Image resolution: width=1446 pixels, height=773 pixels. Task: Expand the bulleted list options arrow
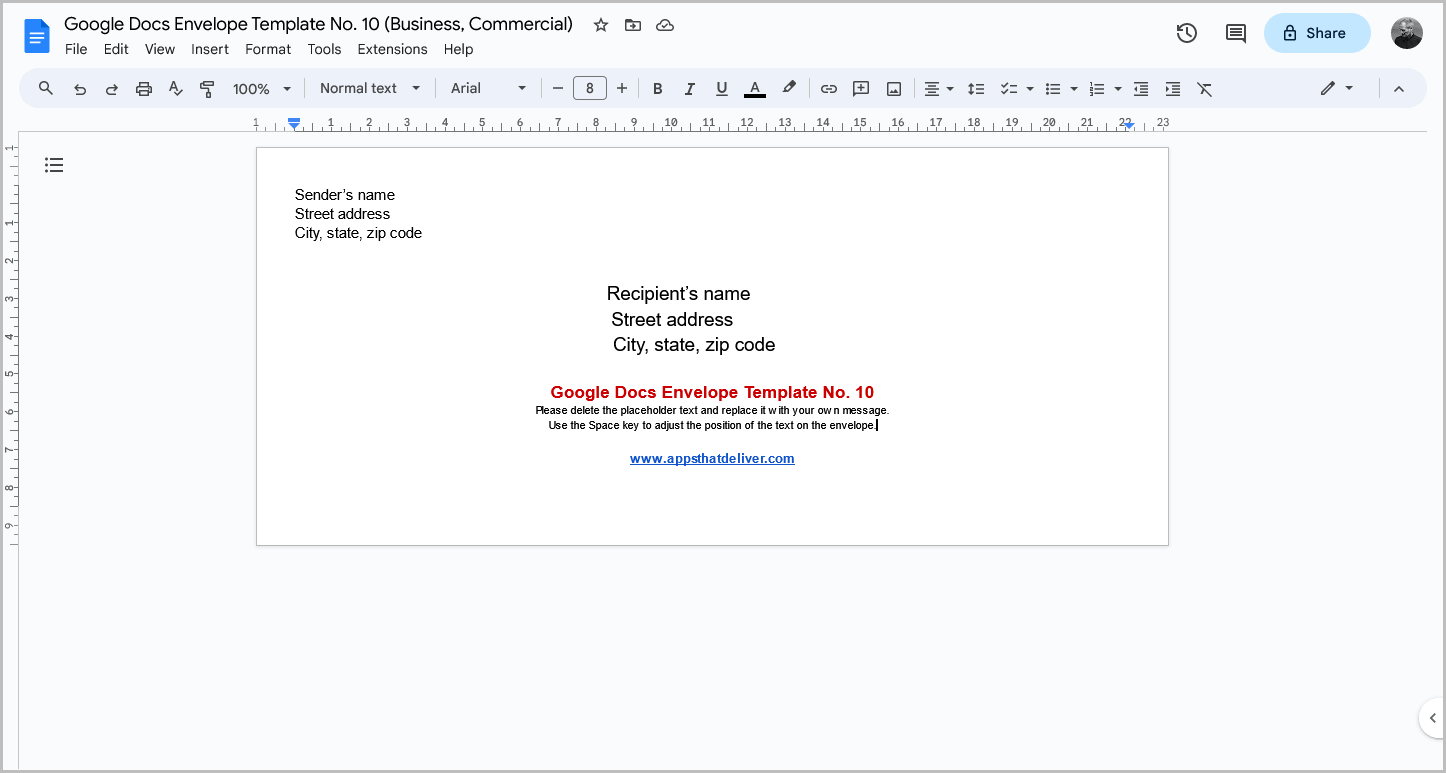coord(1074,89)
